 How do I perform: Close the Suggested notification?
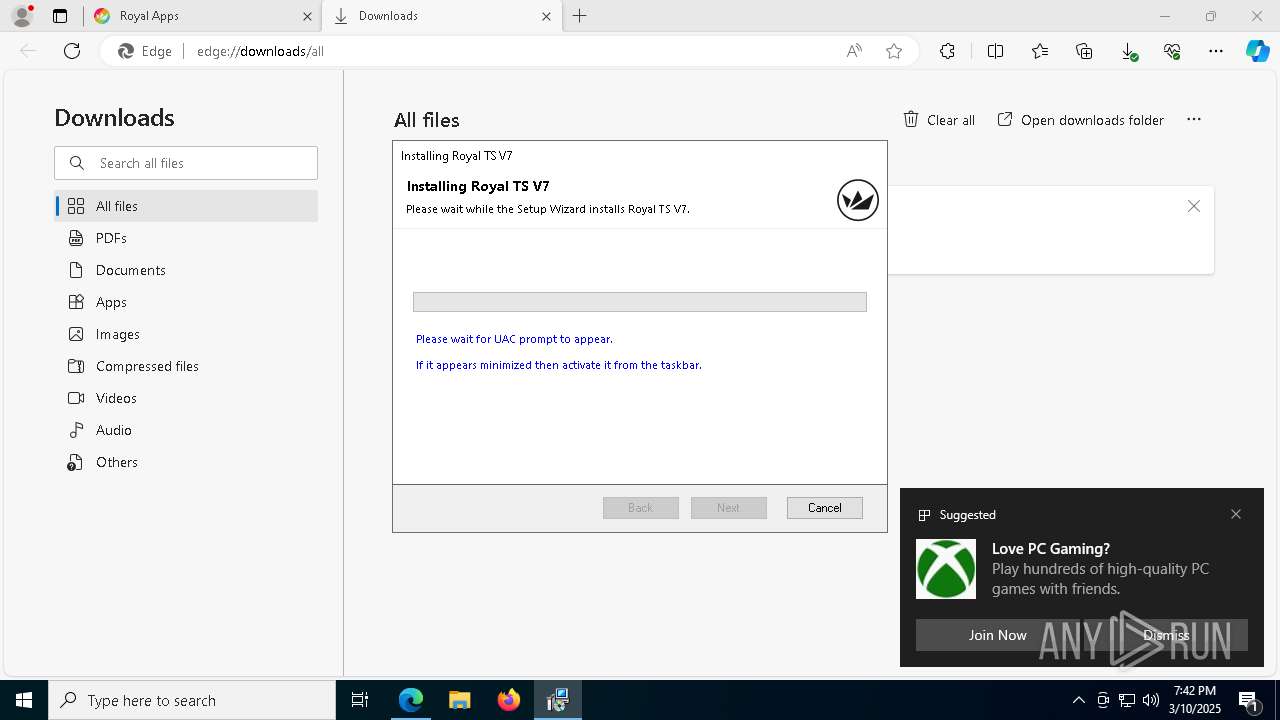1236,514
